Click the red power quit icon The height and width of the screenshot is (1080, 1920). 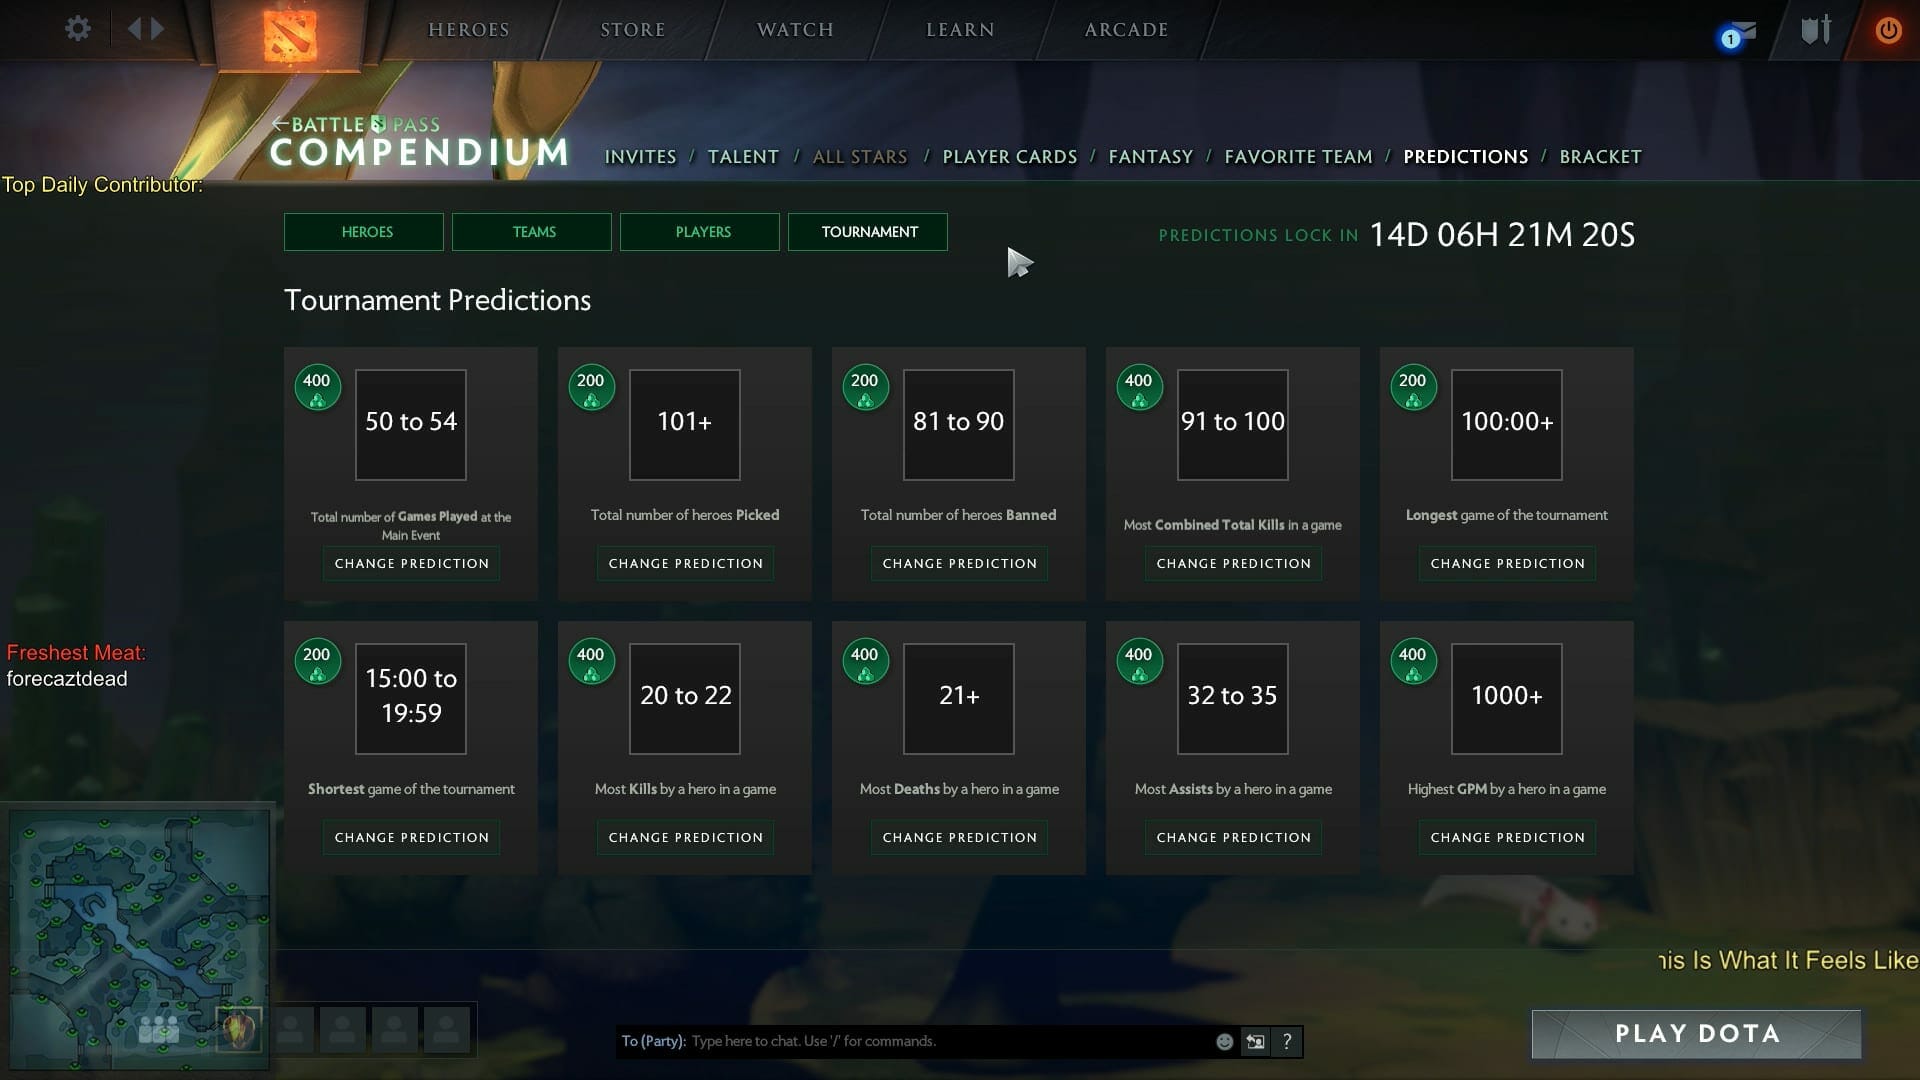(1888, 30)
